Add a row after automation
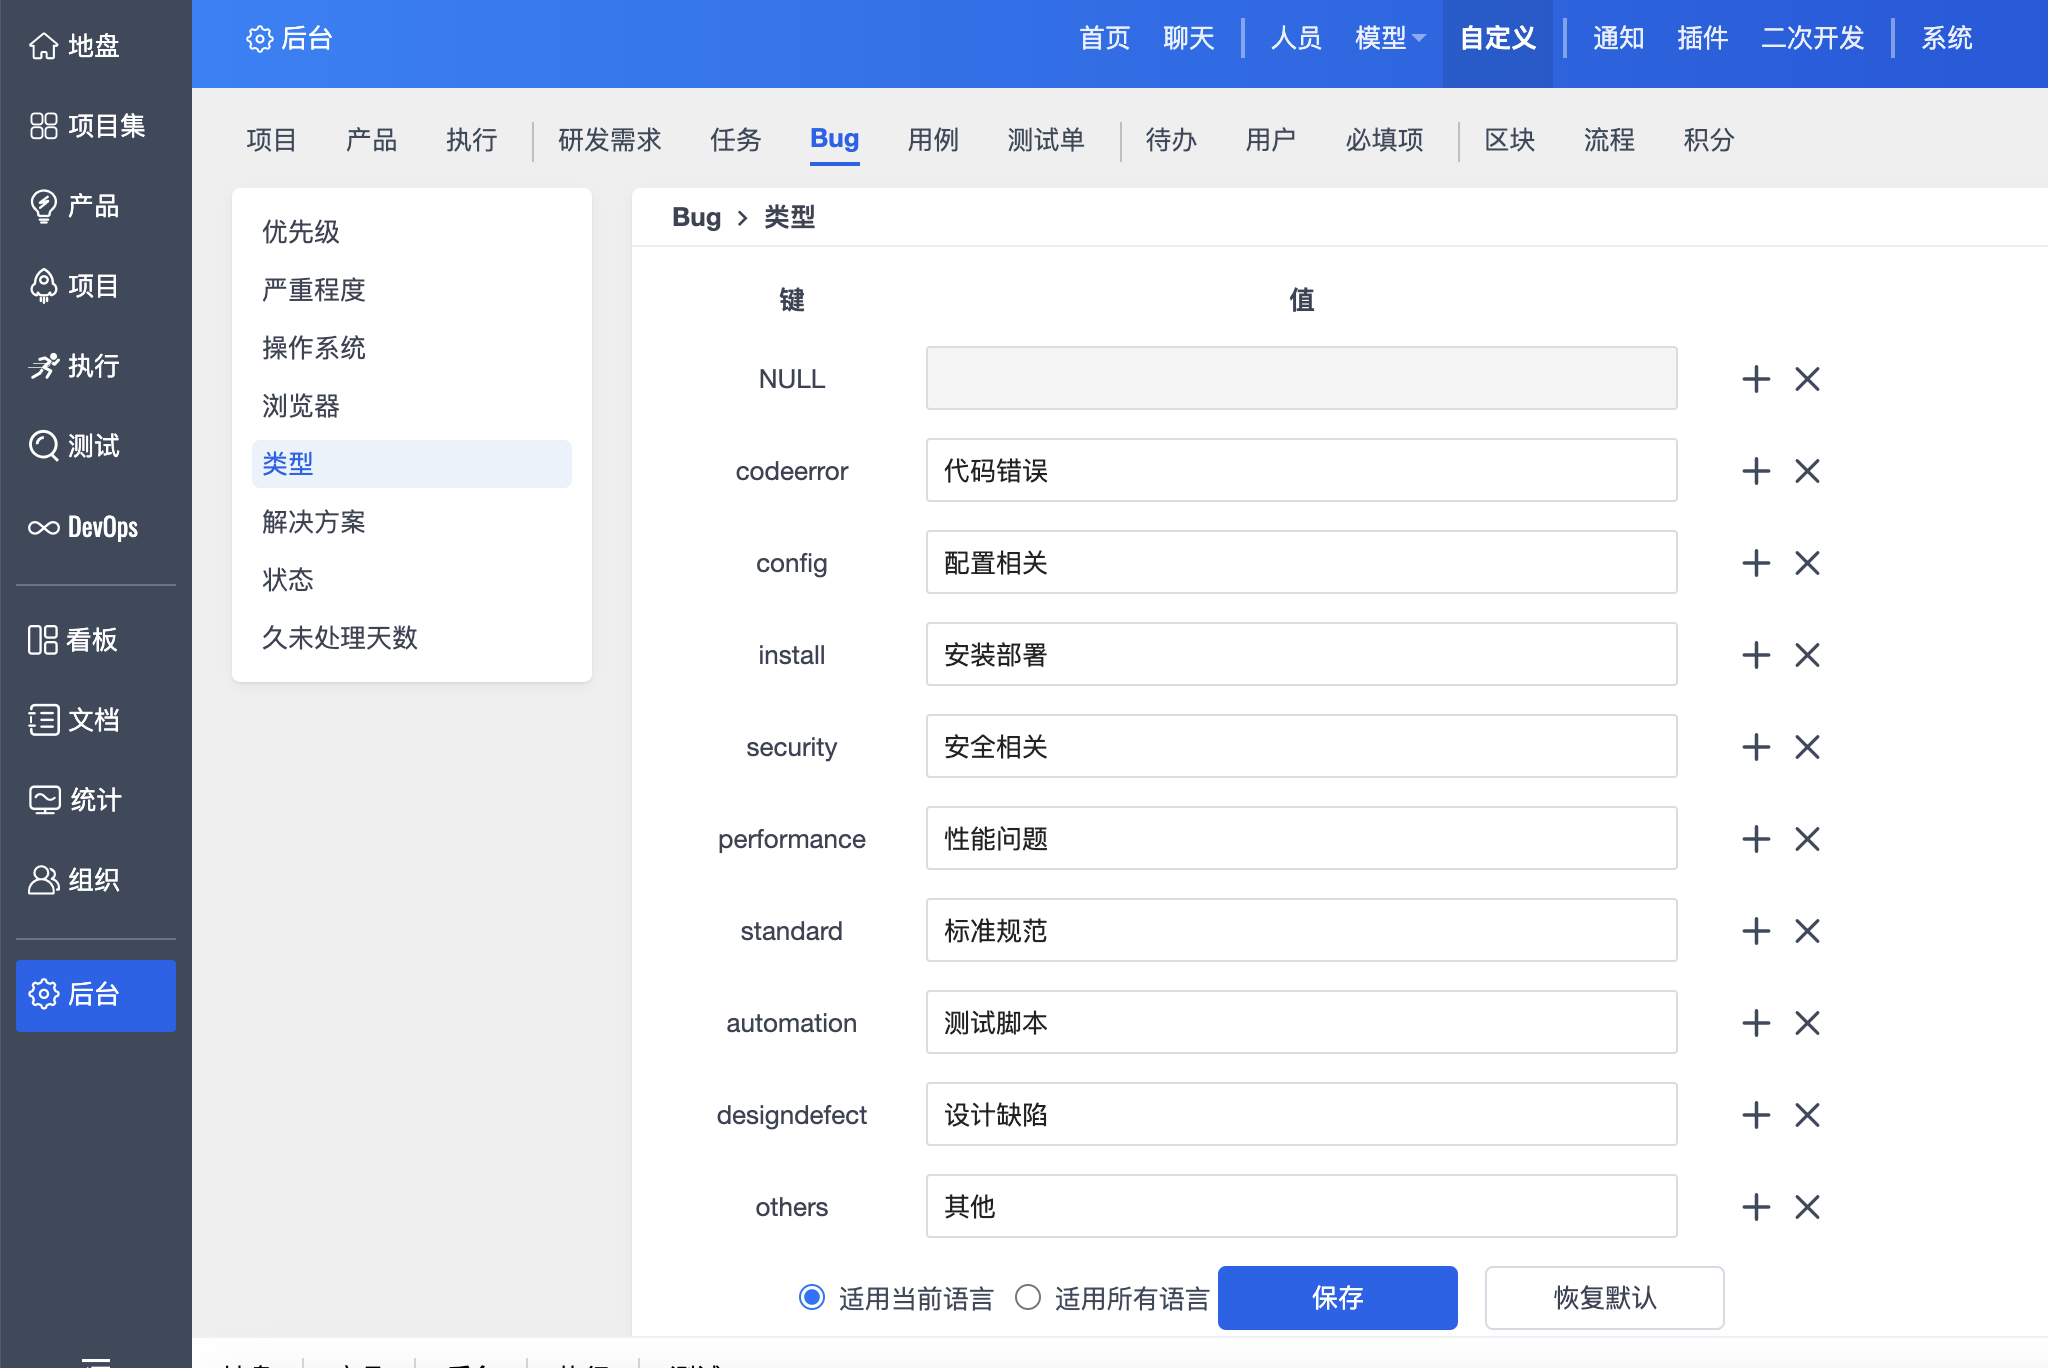Image resolution: width=2048 pixels, height=1368 pixels. pos(1756,1023)
